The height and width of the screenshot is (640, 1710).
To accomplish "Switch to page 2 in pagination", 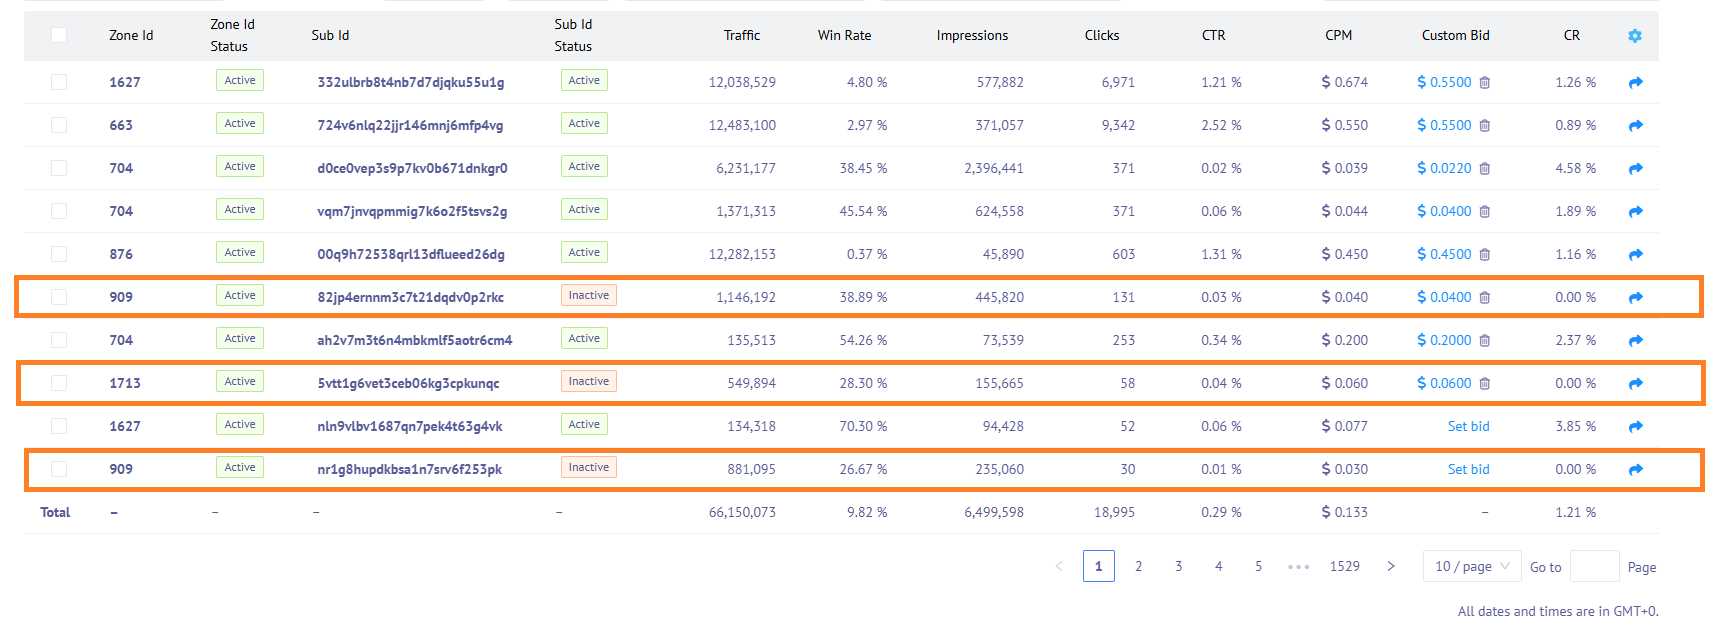I will 1138,566.
